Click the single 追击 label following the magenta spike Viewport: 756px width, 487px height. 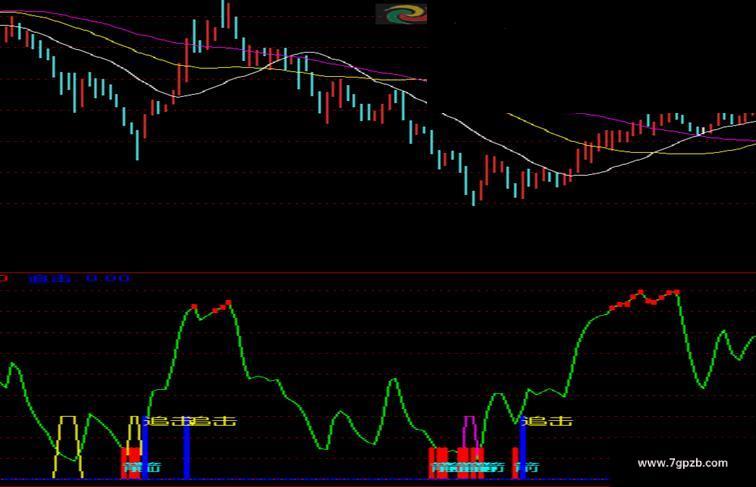549,421
